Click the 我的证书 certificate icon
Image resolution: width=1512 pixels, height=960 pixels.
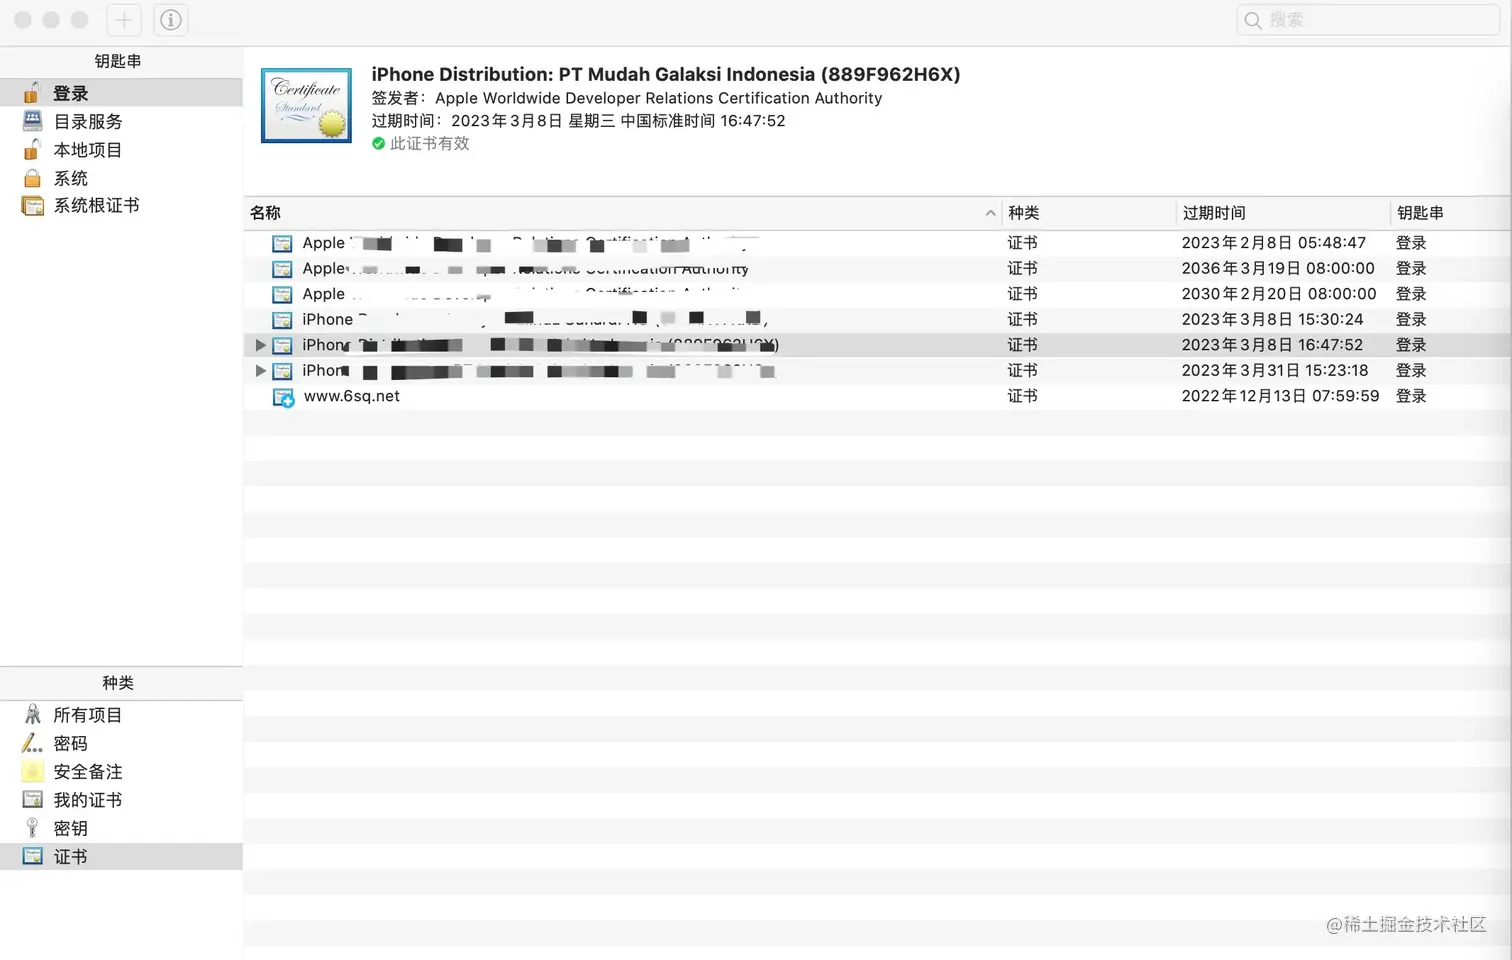(x=32, y=800)
